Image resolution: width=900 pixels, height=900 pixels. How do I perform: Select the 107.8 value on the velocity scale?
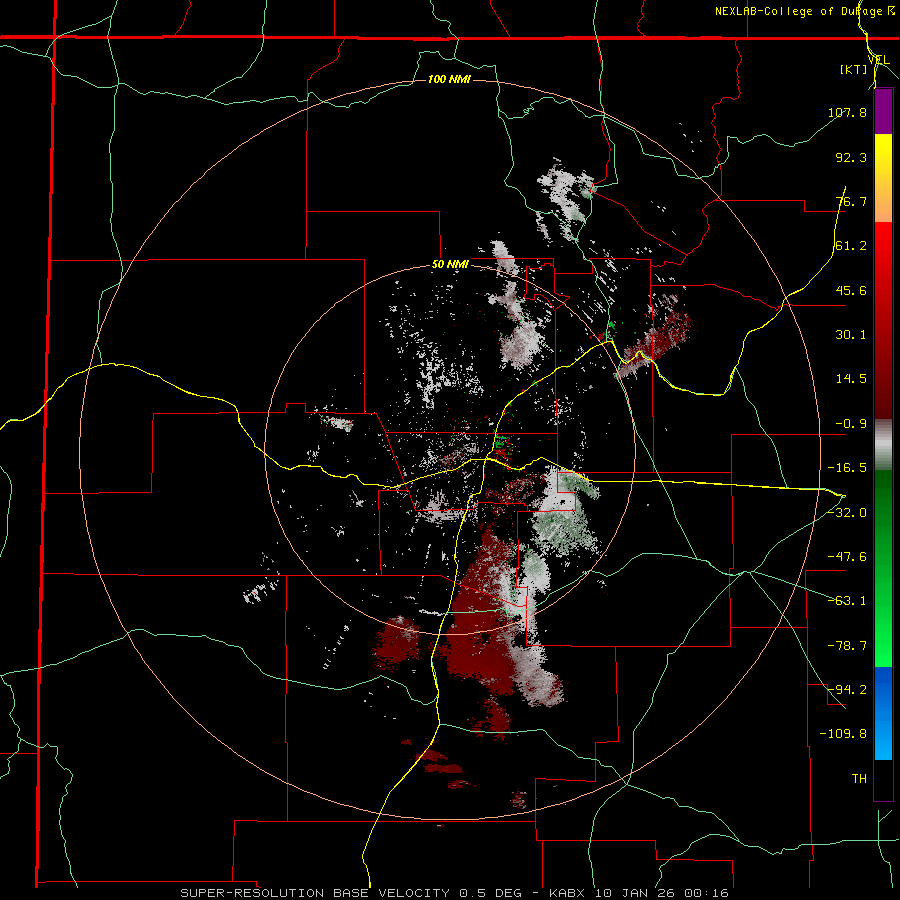847,112
